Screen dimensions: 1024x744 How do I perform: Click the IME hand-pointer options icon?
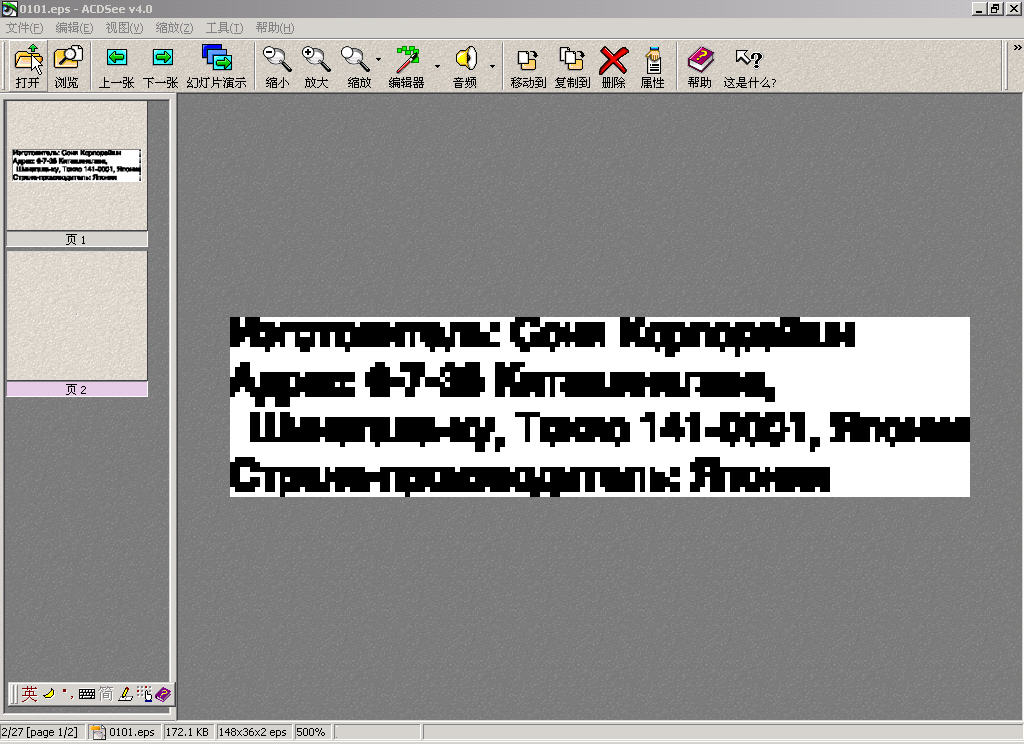[x=144, y=694]
